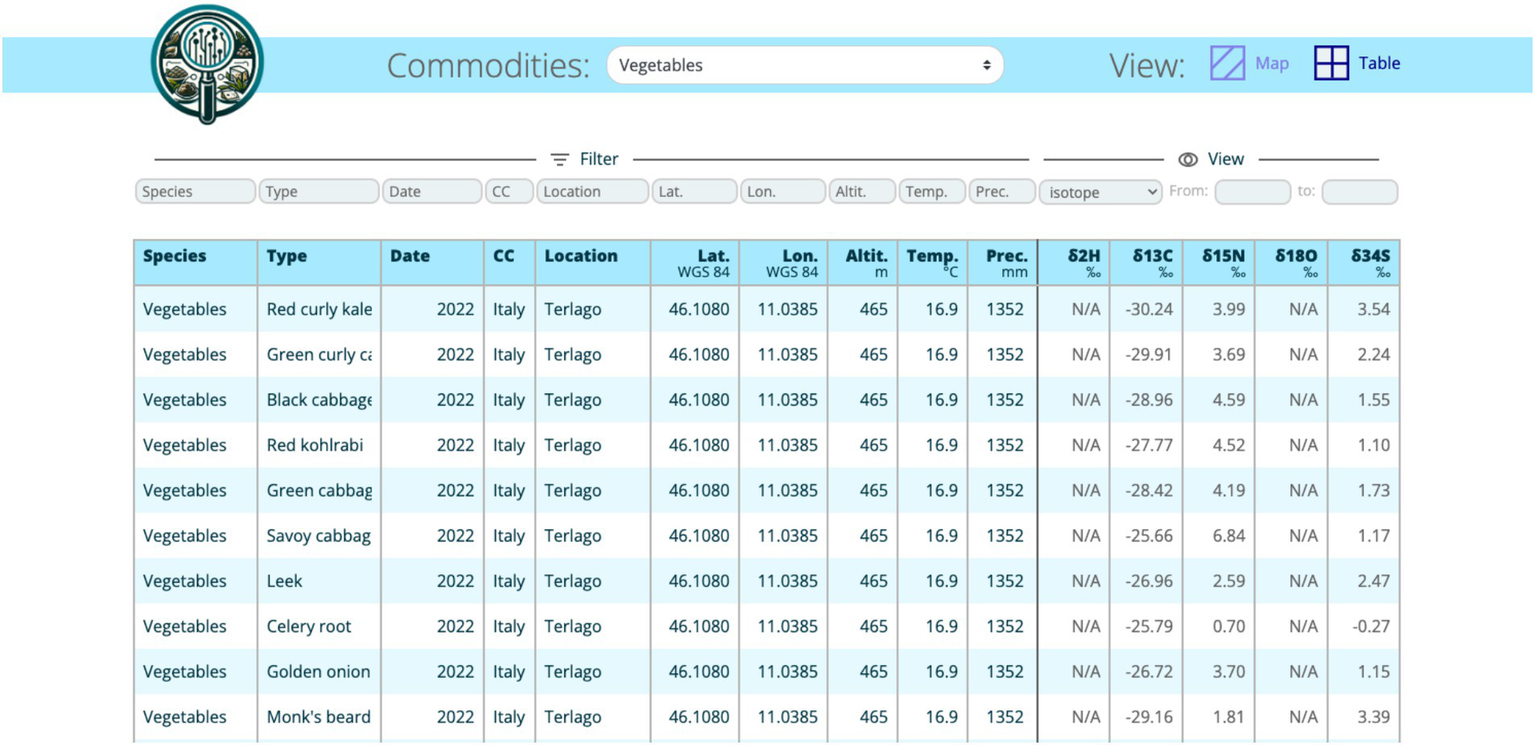This screenshot has height=745, width=1535.
Task: Click the δ34S column header
Action: pyautogui.click(x=1370, y=257)
